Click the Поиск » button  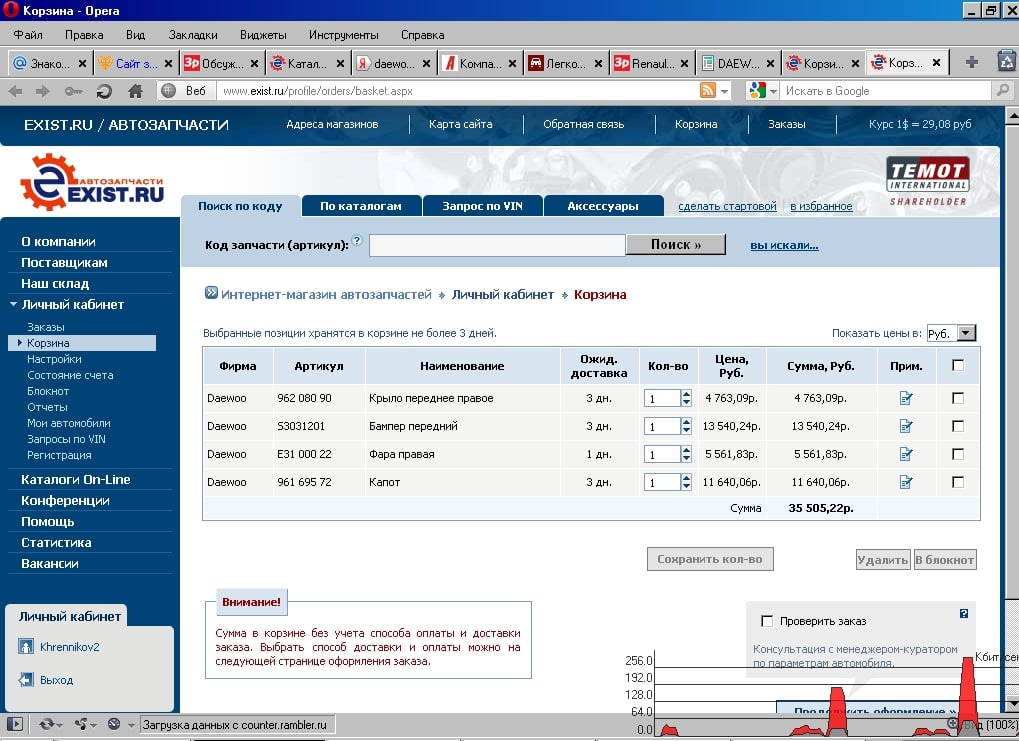676,244
